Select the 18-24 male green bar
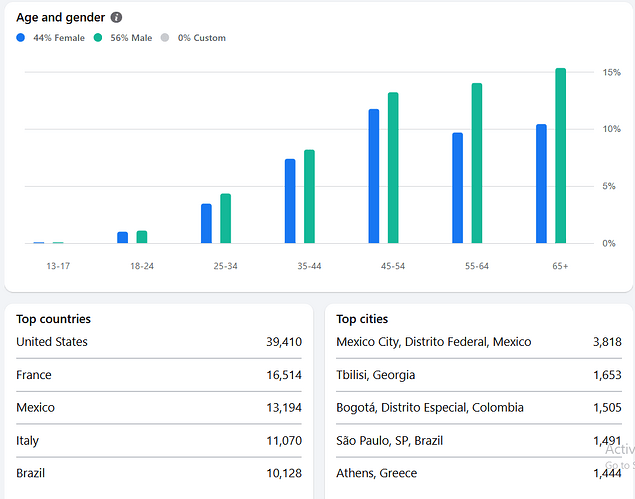 142,237
